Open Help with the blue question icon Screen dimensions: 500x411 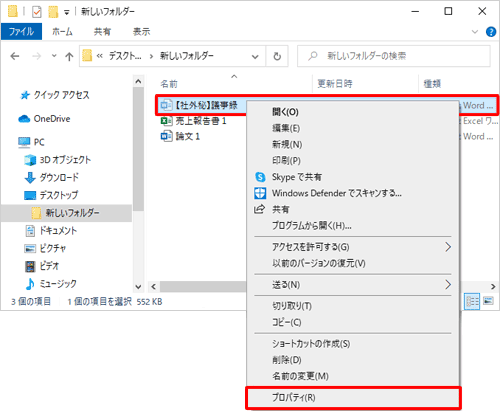(491, 32)
